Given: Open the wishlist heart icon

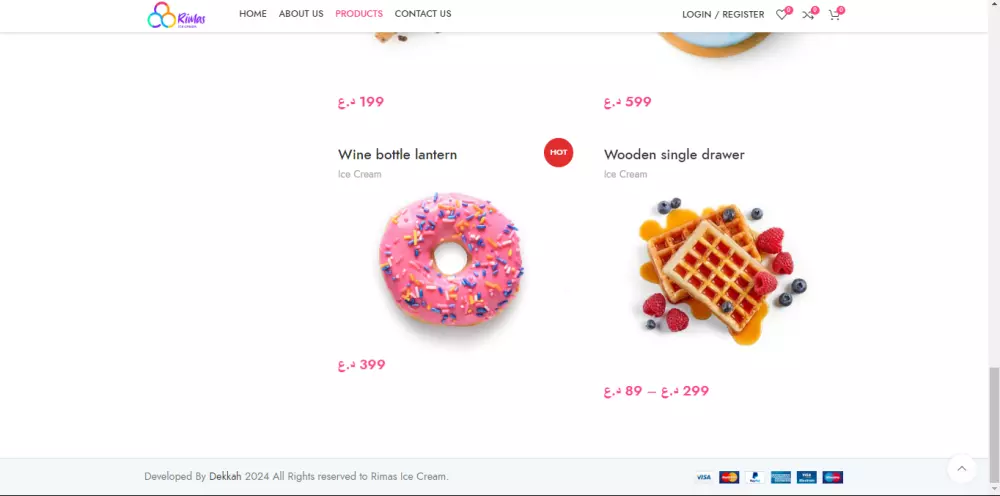Looking at the screenshot, I should pos(781,15).
